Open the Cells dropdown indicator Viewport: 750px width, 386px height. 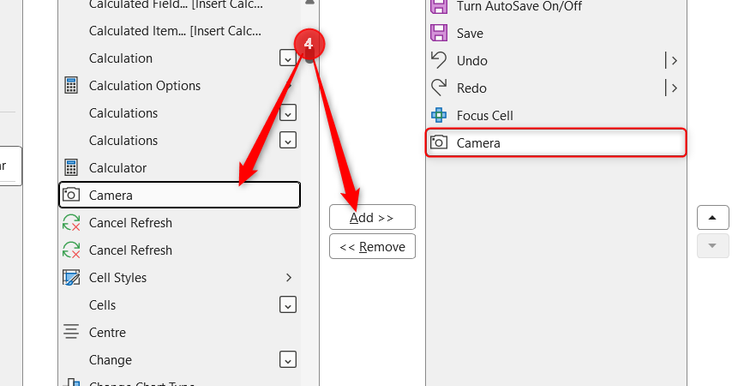pyautogui.click(x=287, y=305)
